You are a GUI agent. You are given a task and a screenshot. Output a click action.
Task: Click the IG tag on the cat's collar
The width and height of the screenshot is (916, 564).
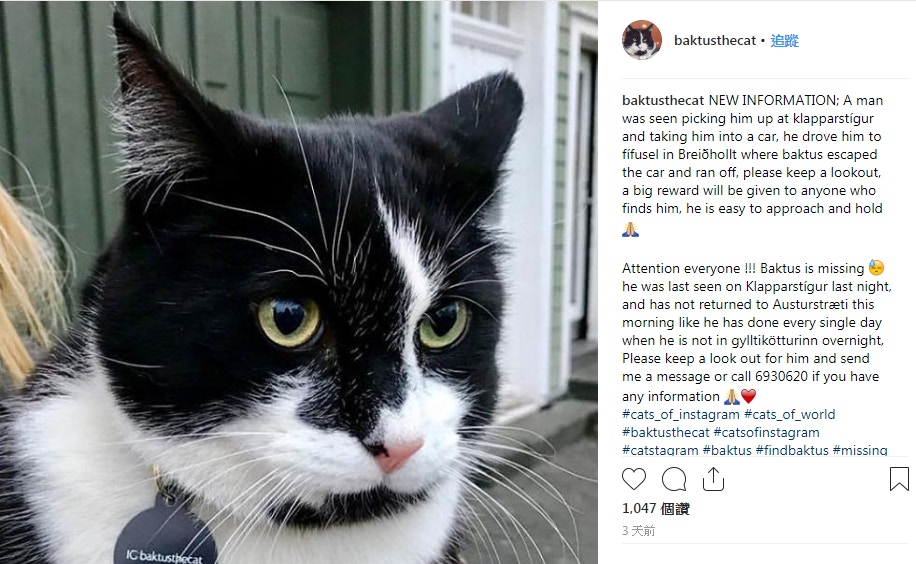[x=165, y=537]
